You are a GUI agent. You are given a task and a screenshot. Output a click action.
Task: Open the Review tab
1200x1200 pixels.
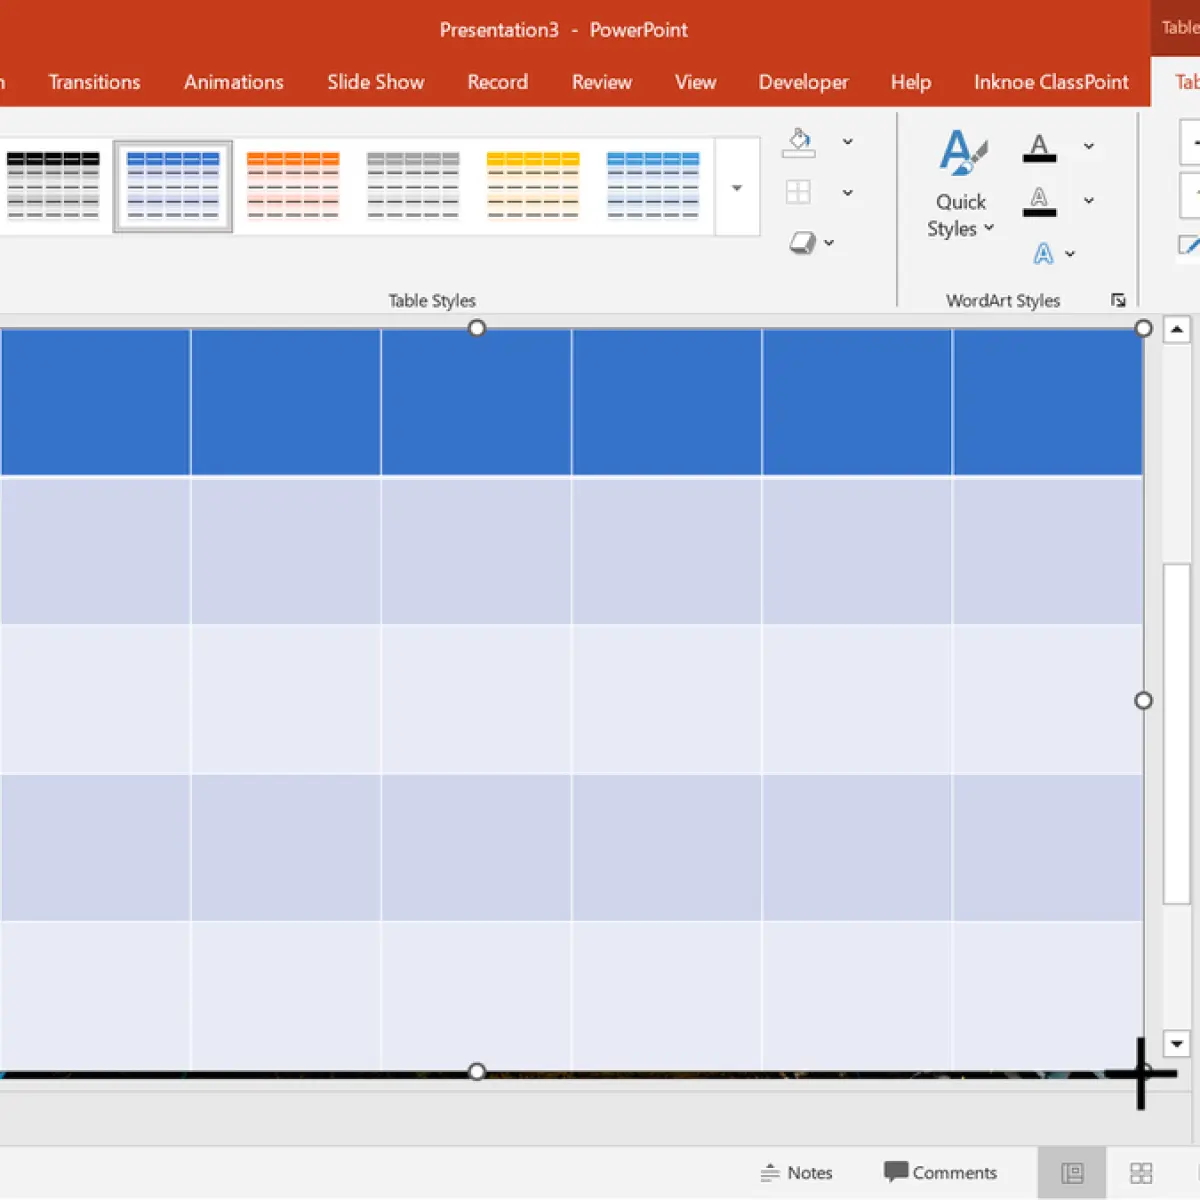(x=601, y=82)
